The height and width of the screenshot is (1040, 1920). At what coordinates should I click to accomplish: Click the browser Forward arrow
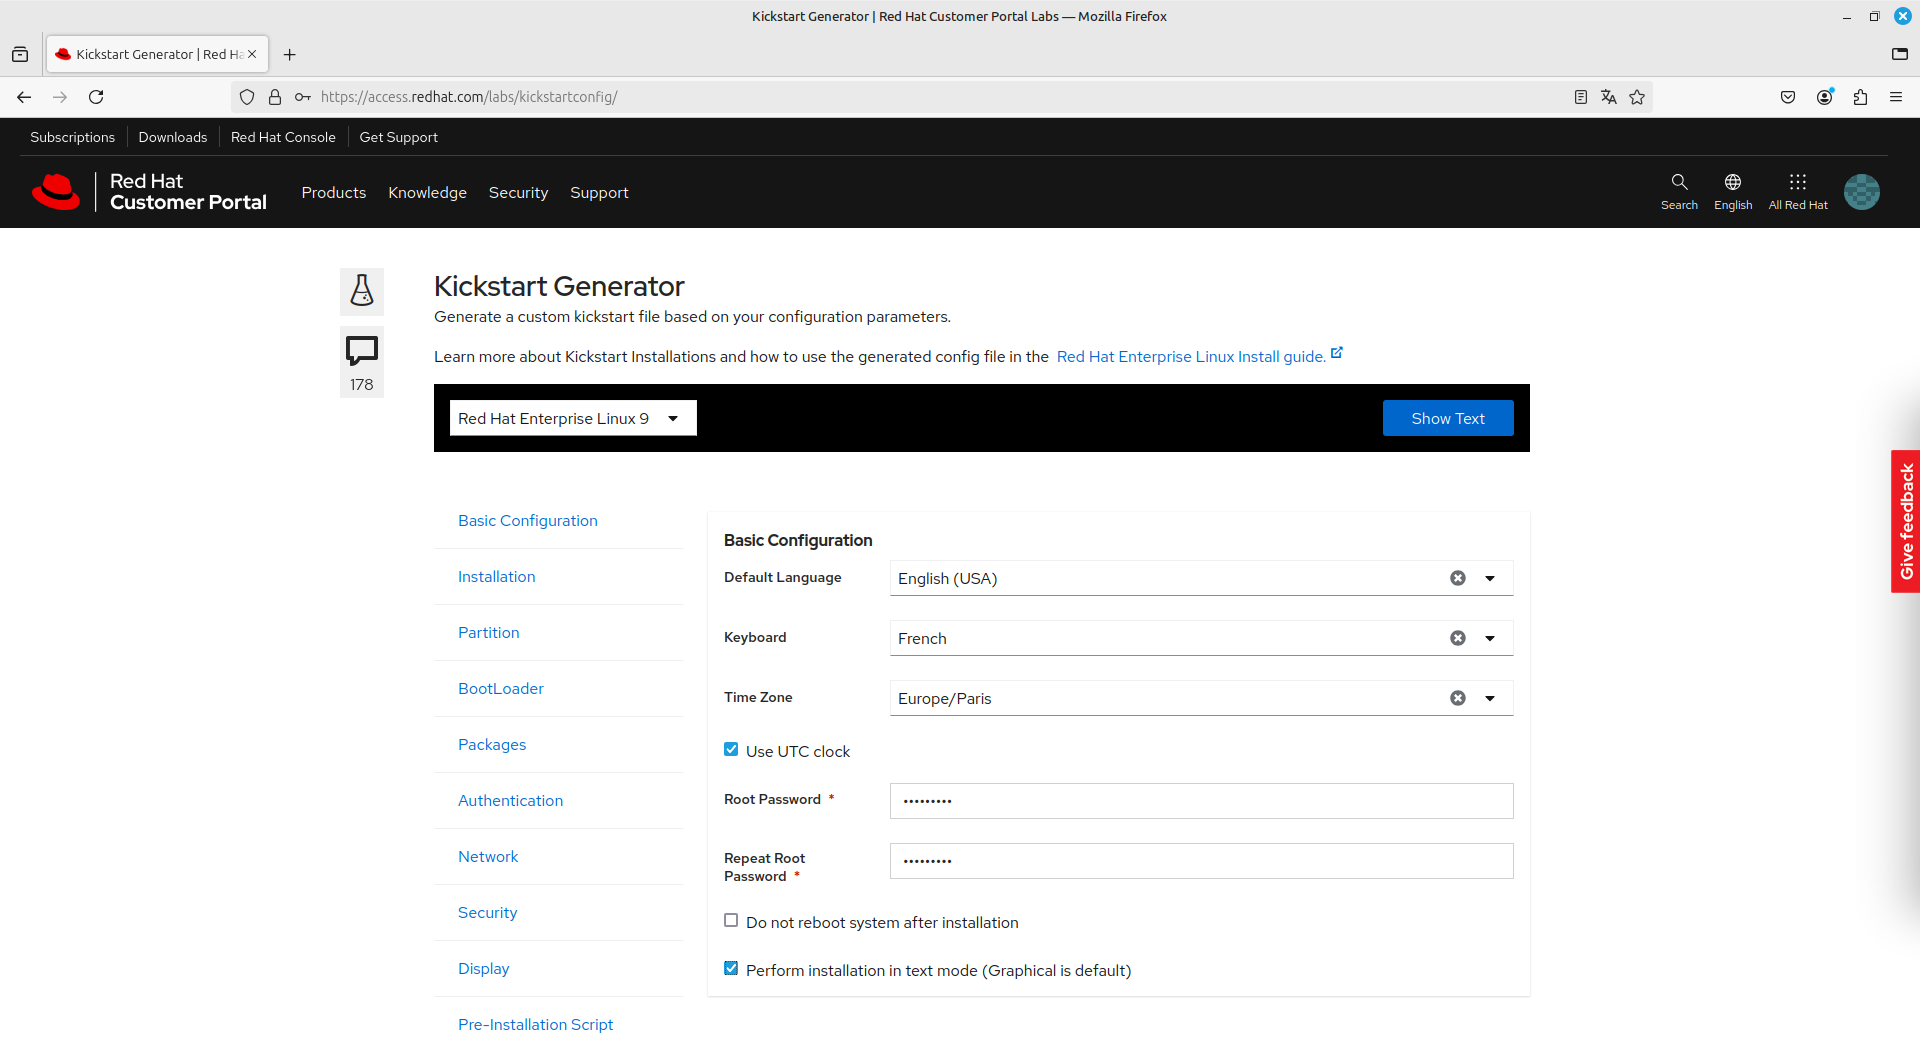(60, 97)
